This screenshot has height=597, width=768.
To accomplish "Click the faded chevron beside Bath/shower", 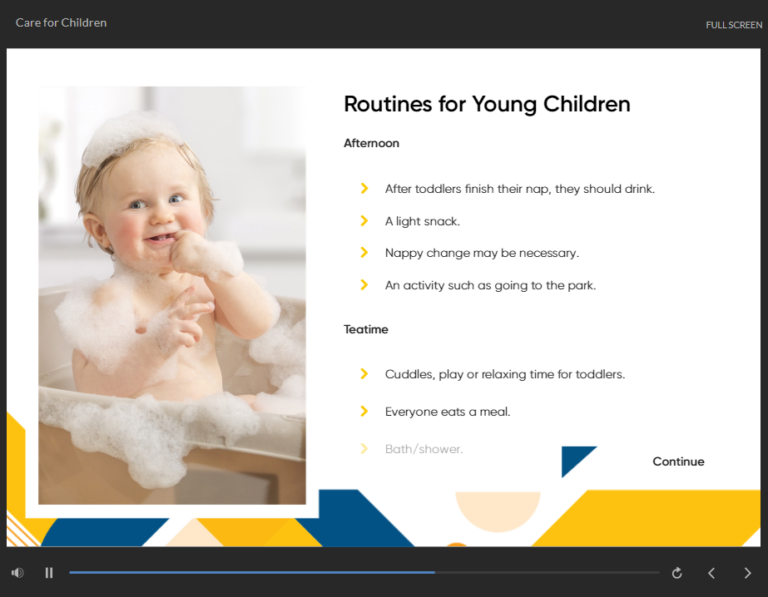I will pos(364,449).
